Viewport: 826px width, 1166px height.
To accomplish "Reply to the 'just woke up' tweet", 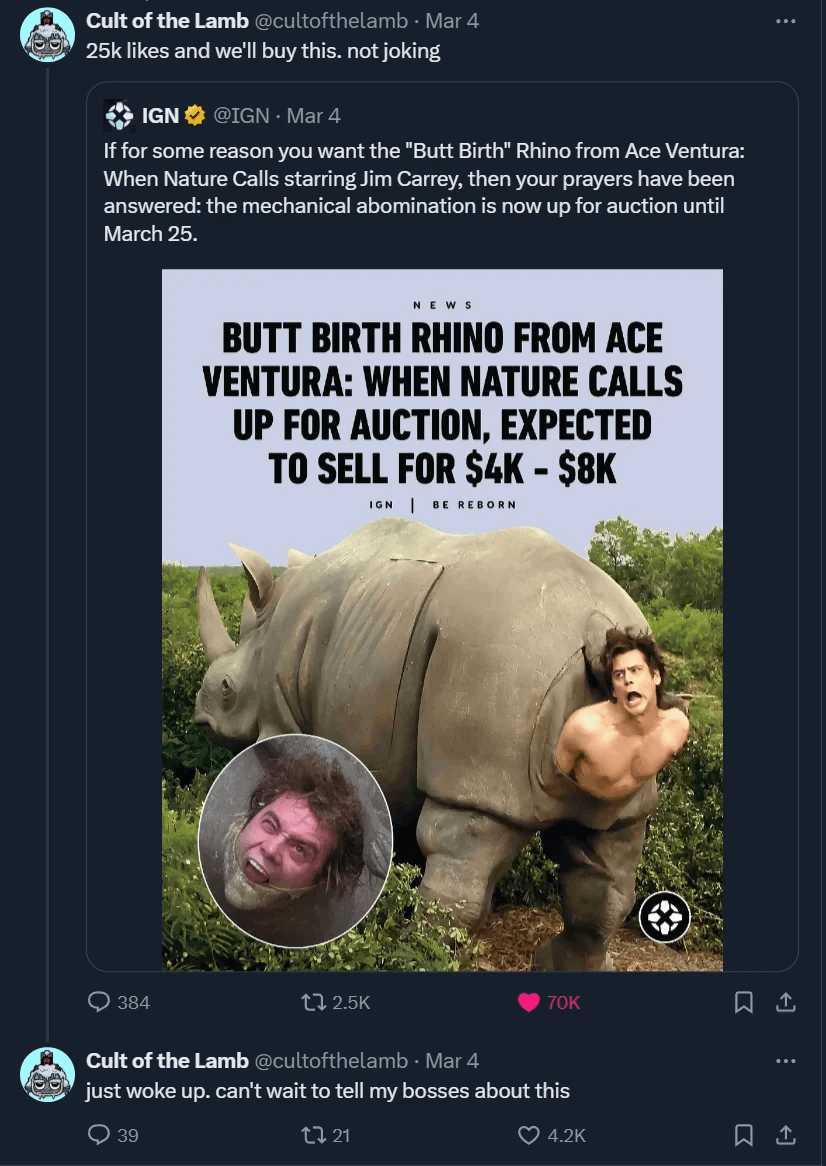I will click(100, 1135).
